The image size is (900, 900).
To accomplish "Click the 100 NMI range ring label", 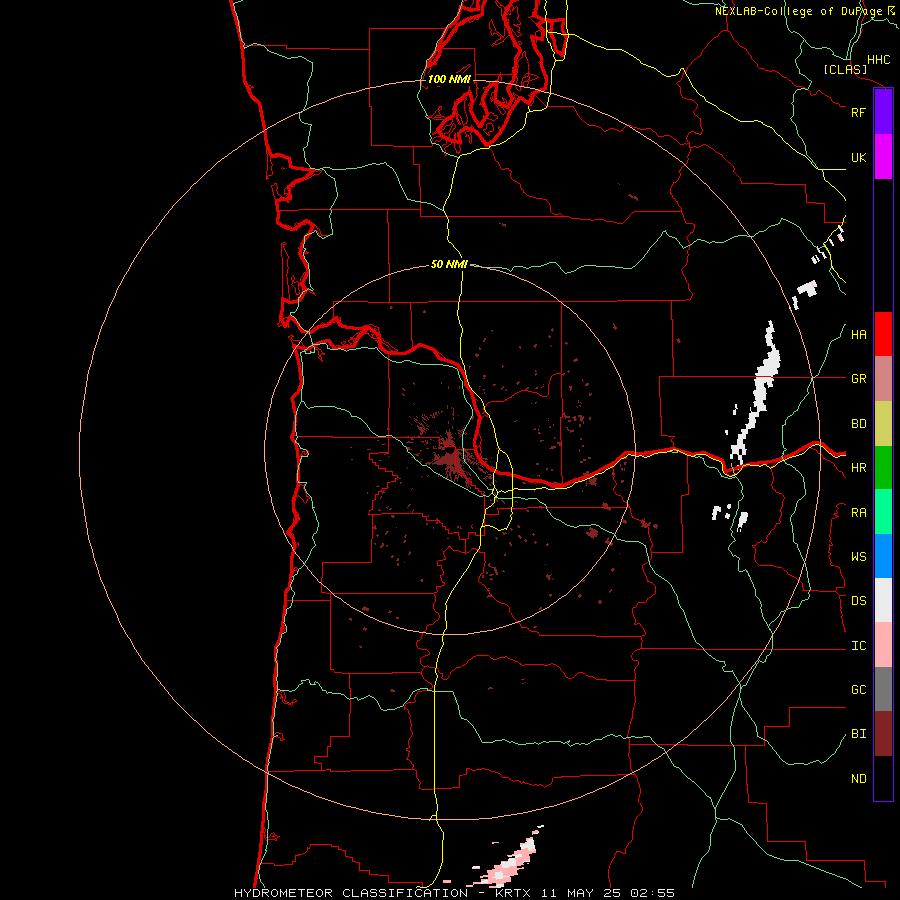I will tap(449, 79).
